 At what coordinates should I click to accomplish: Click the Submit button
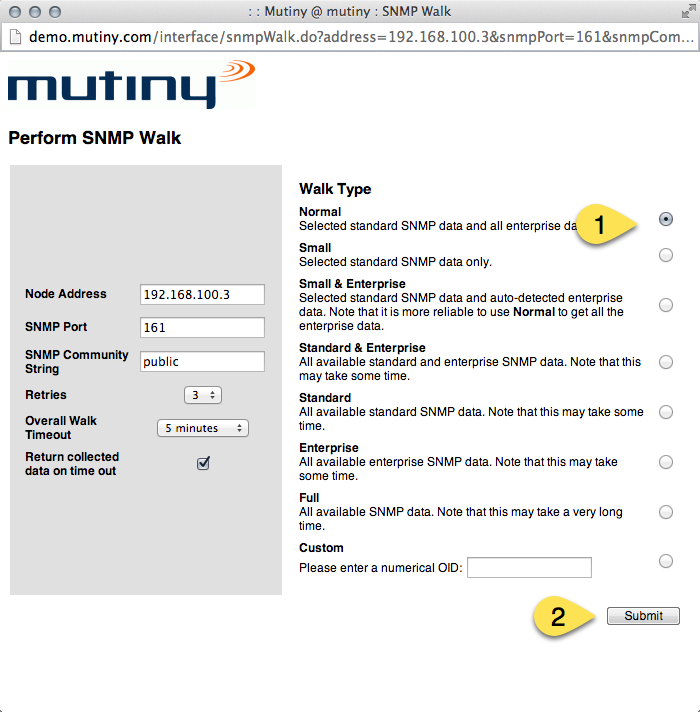643,616
